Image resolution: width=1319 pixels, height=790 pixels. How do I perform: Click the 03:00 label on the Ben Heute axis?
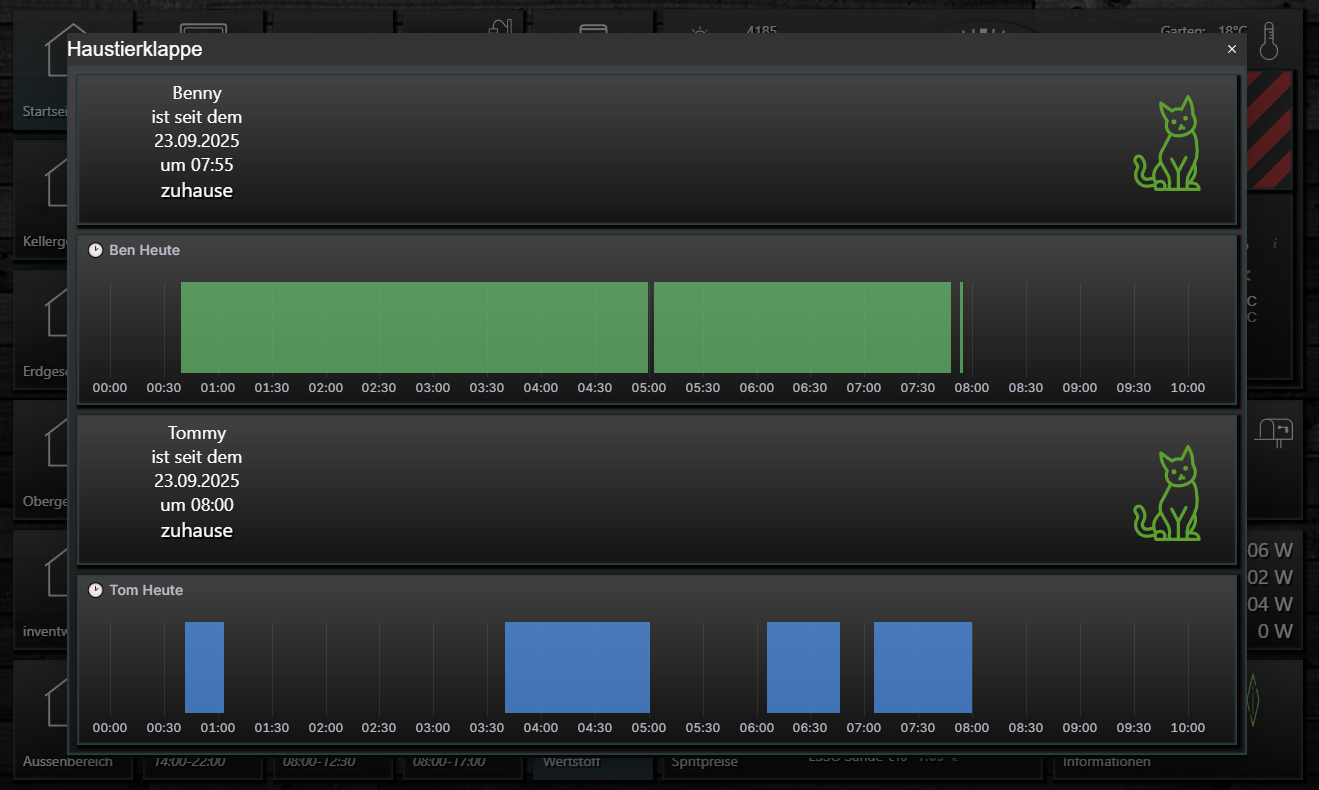tap(433, 388)
